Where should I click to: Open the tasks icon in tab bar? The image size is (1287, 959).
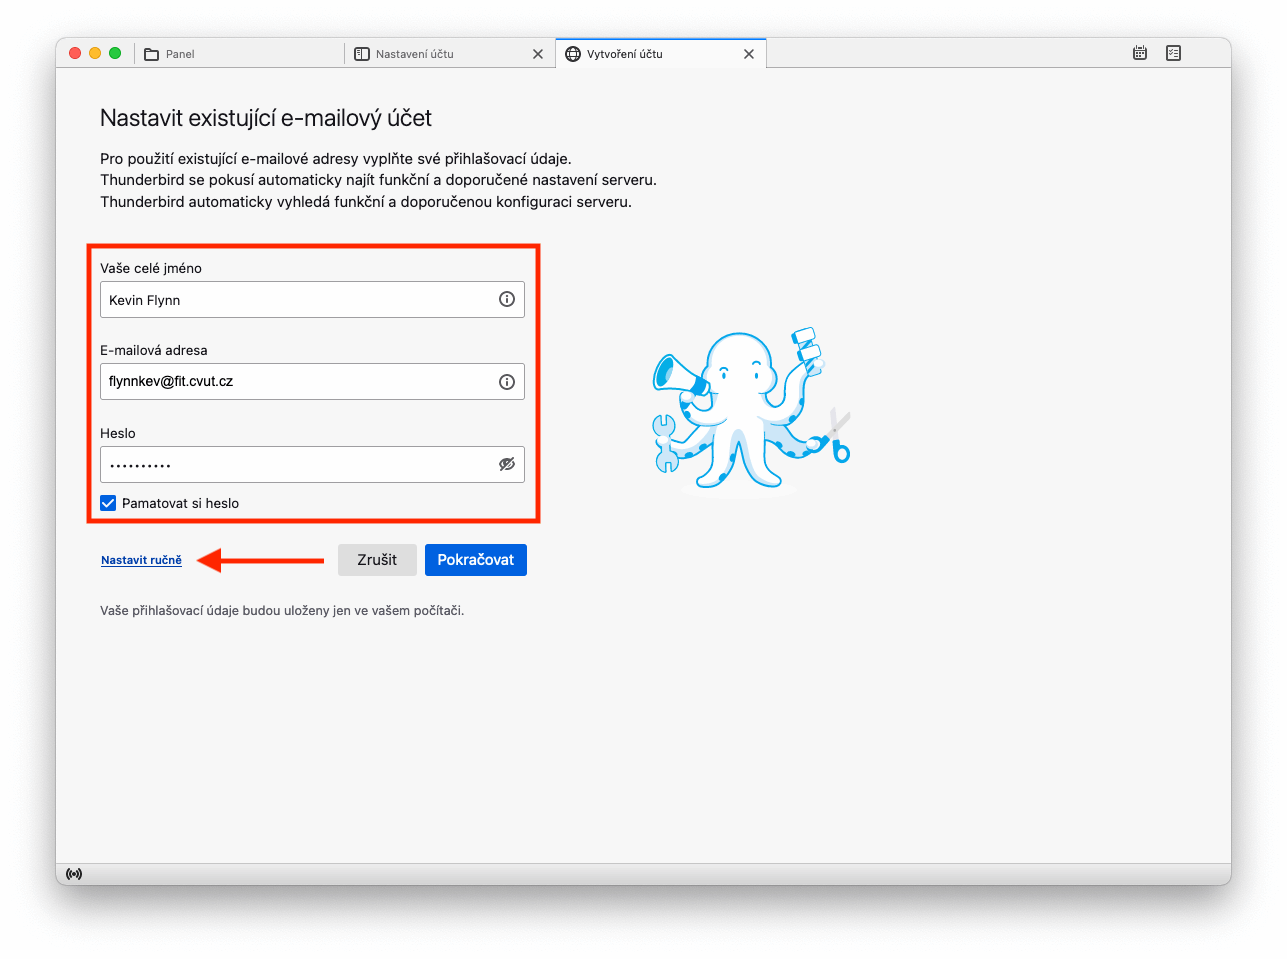[x=1174, y=53]
